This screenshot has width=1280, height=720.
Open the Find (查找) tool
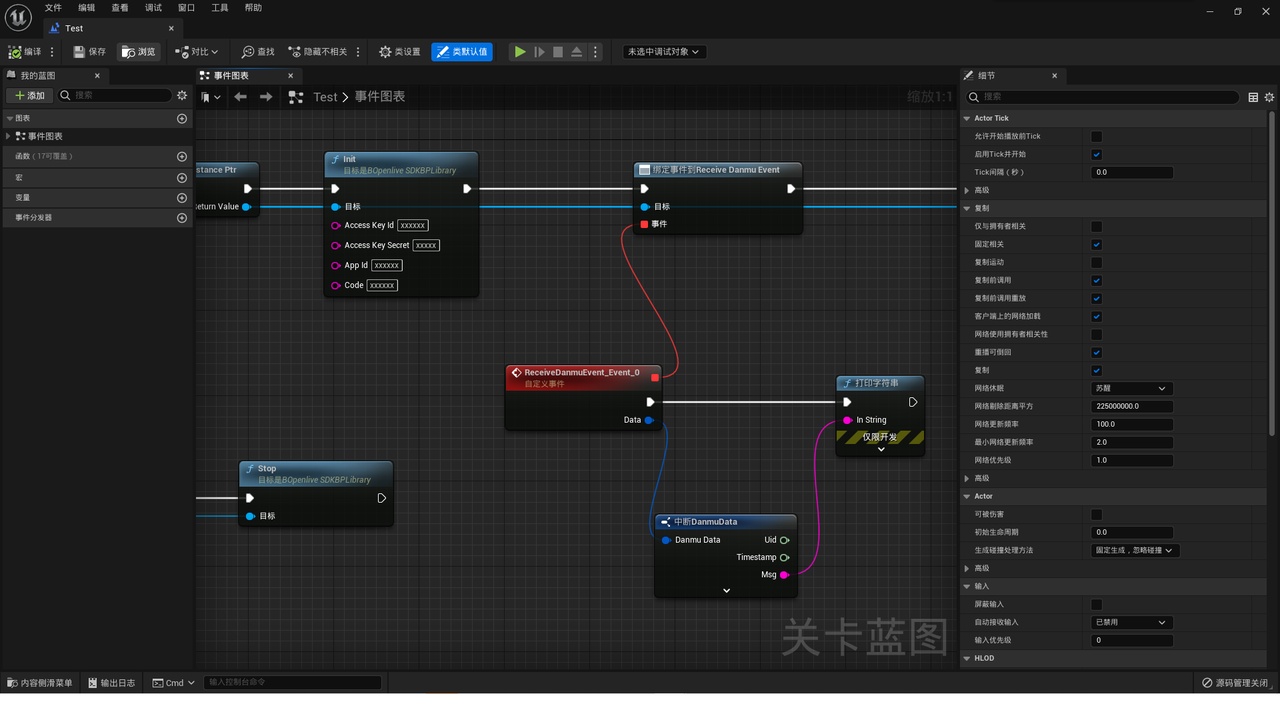click(258, 52)
